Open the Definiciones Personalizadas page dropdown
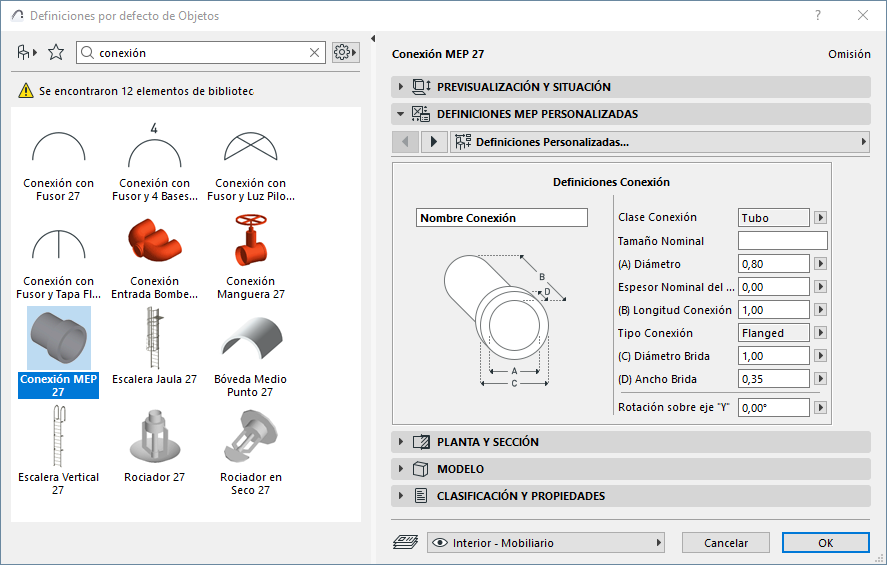The height and width of the screenshot is (565, 887). point(660,141)
